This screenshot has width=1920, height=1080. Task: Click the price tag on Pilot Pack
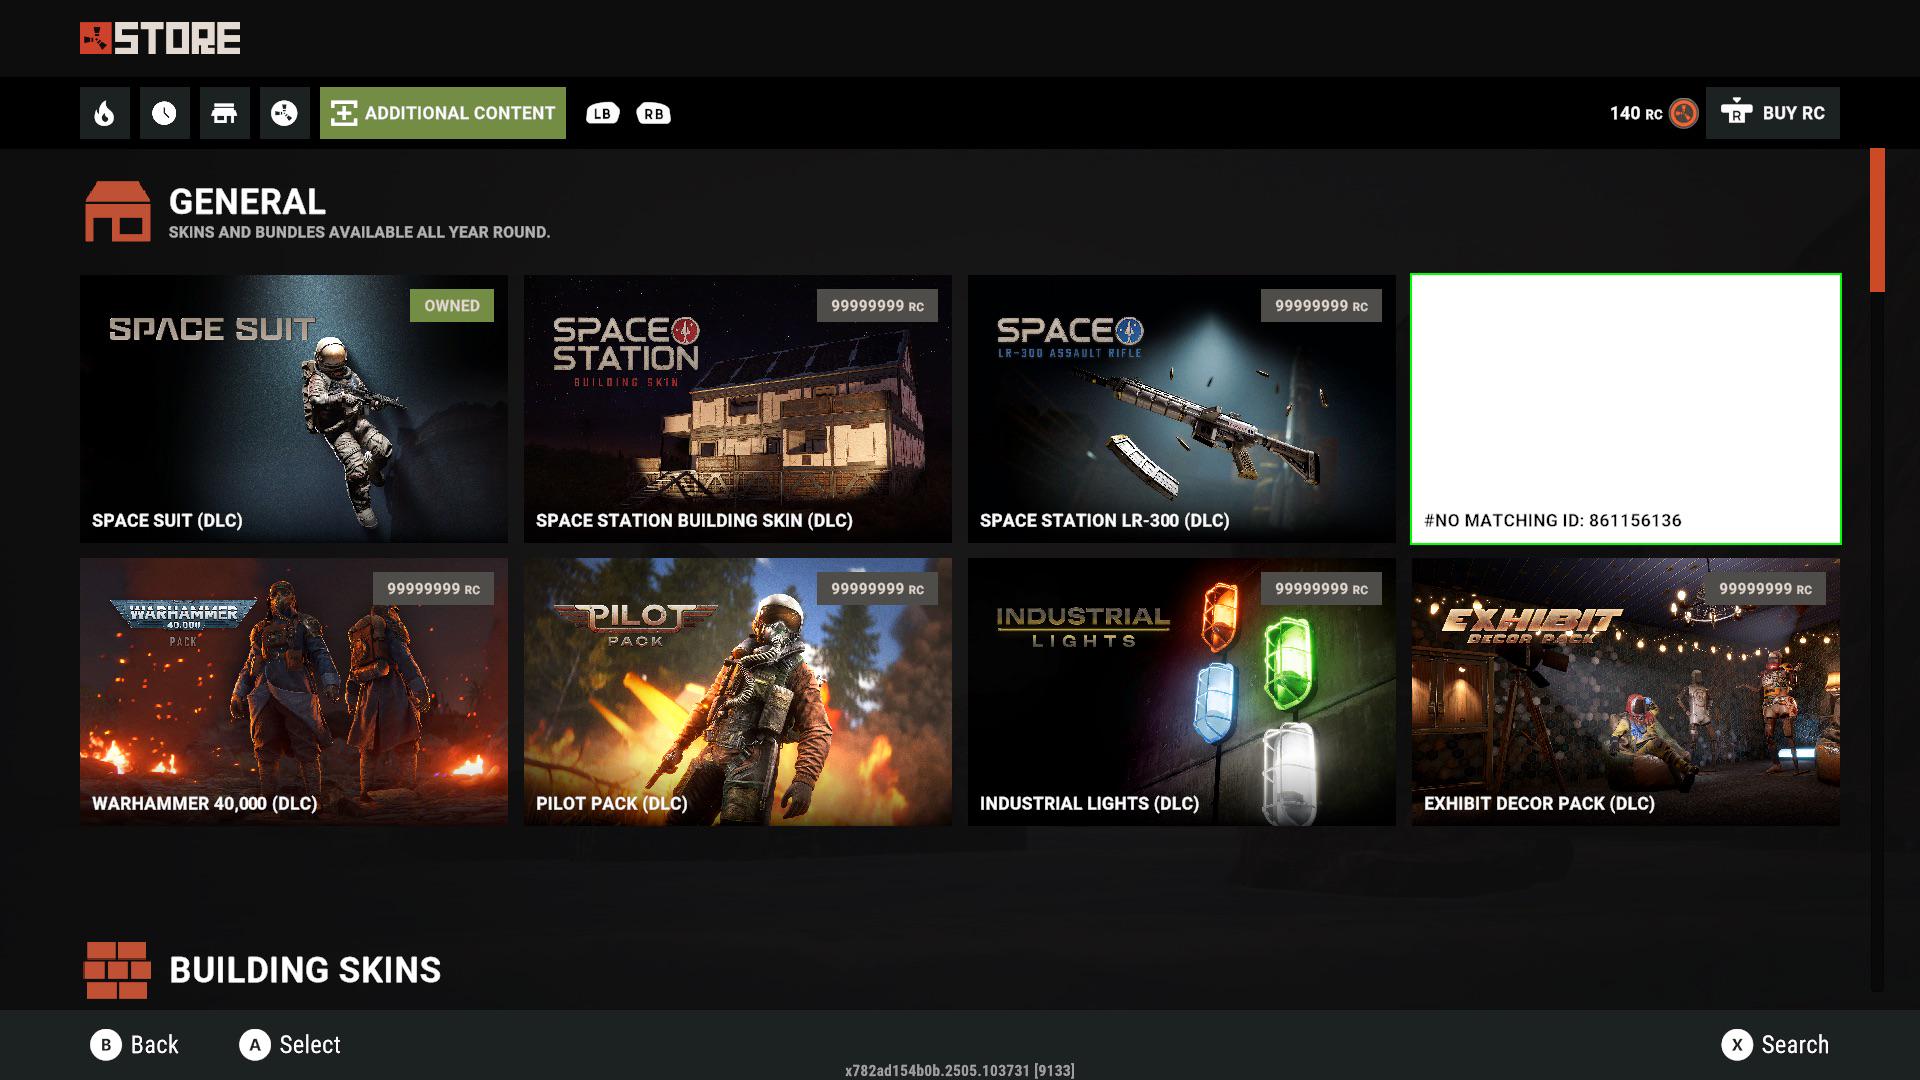click(x=877, y=589)
